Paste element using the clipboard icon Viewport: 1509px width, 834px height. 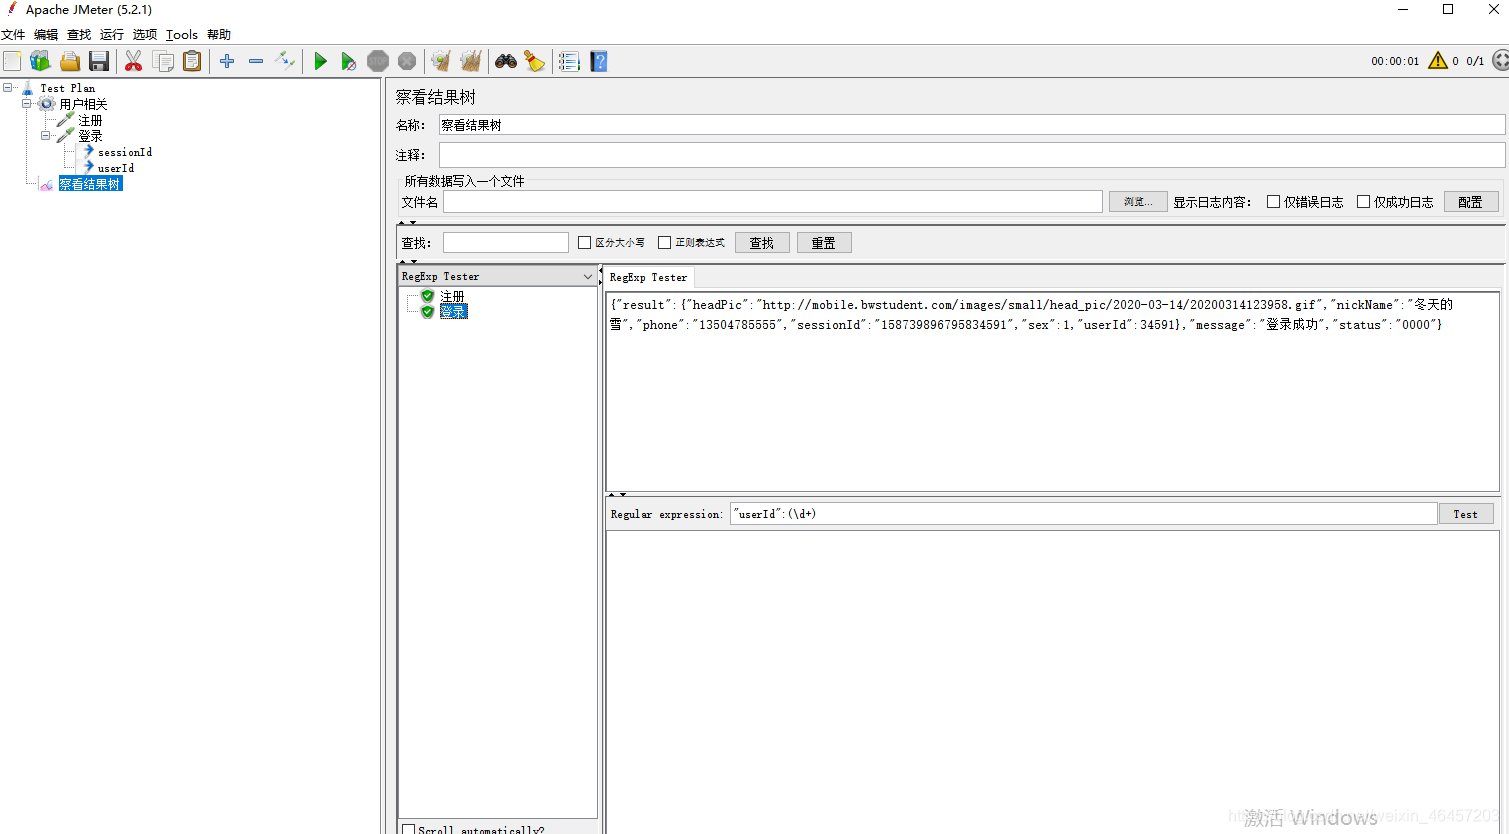(192, 62)
